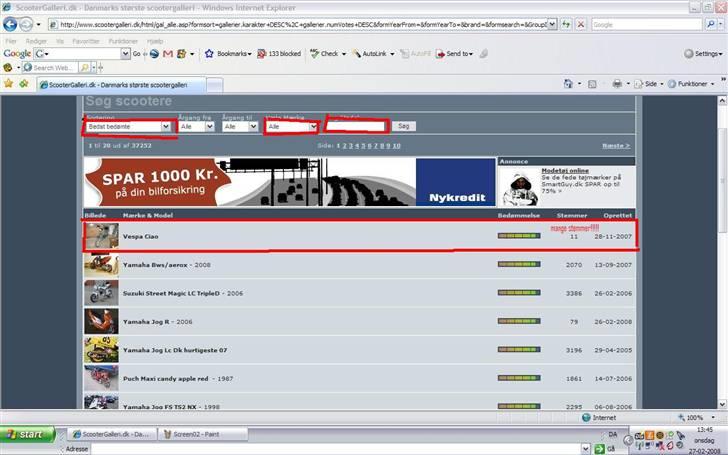This screenshot has height=455, width=728.
Task: Click the Windows Start button
Action: (31, 434)
